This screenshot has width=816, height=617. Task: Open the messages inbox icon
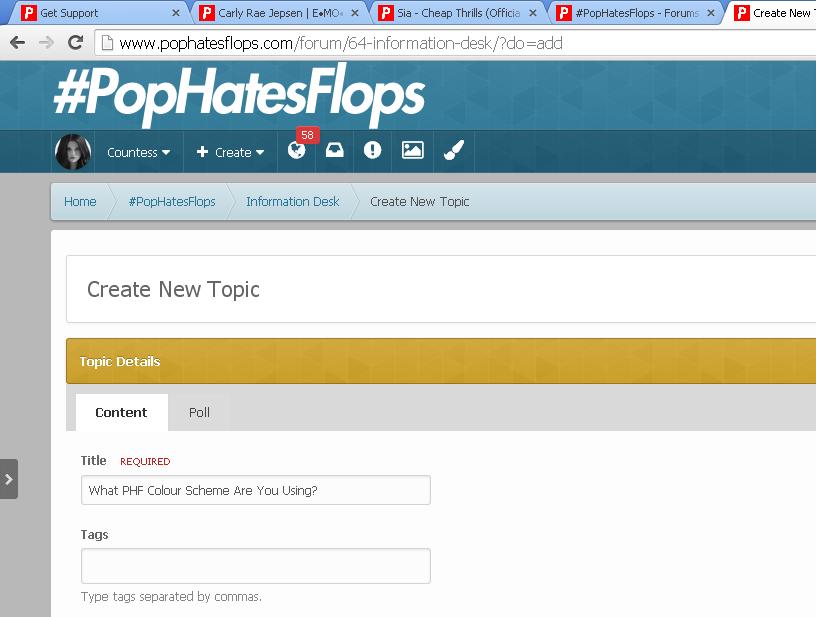(x=334, y=151)
